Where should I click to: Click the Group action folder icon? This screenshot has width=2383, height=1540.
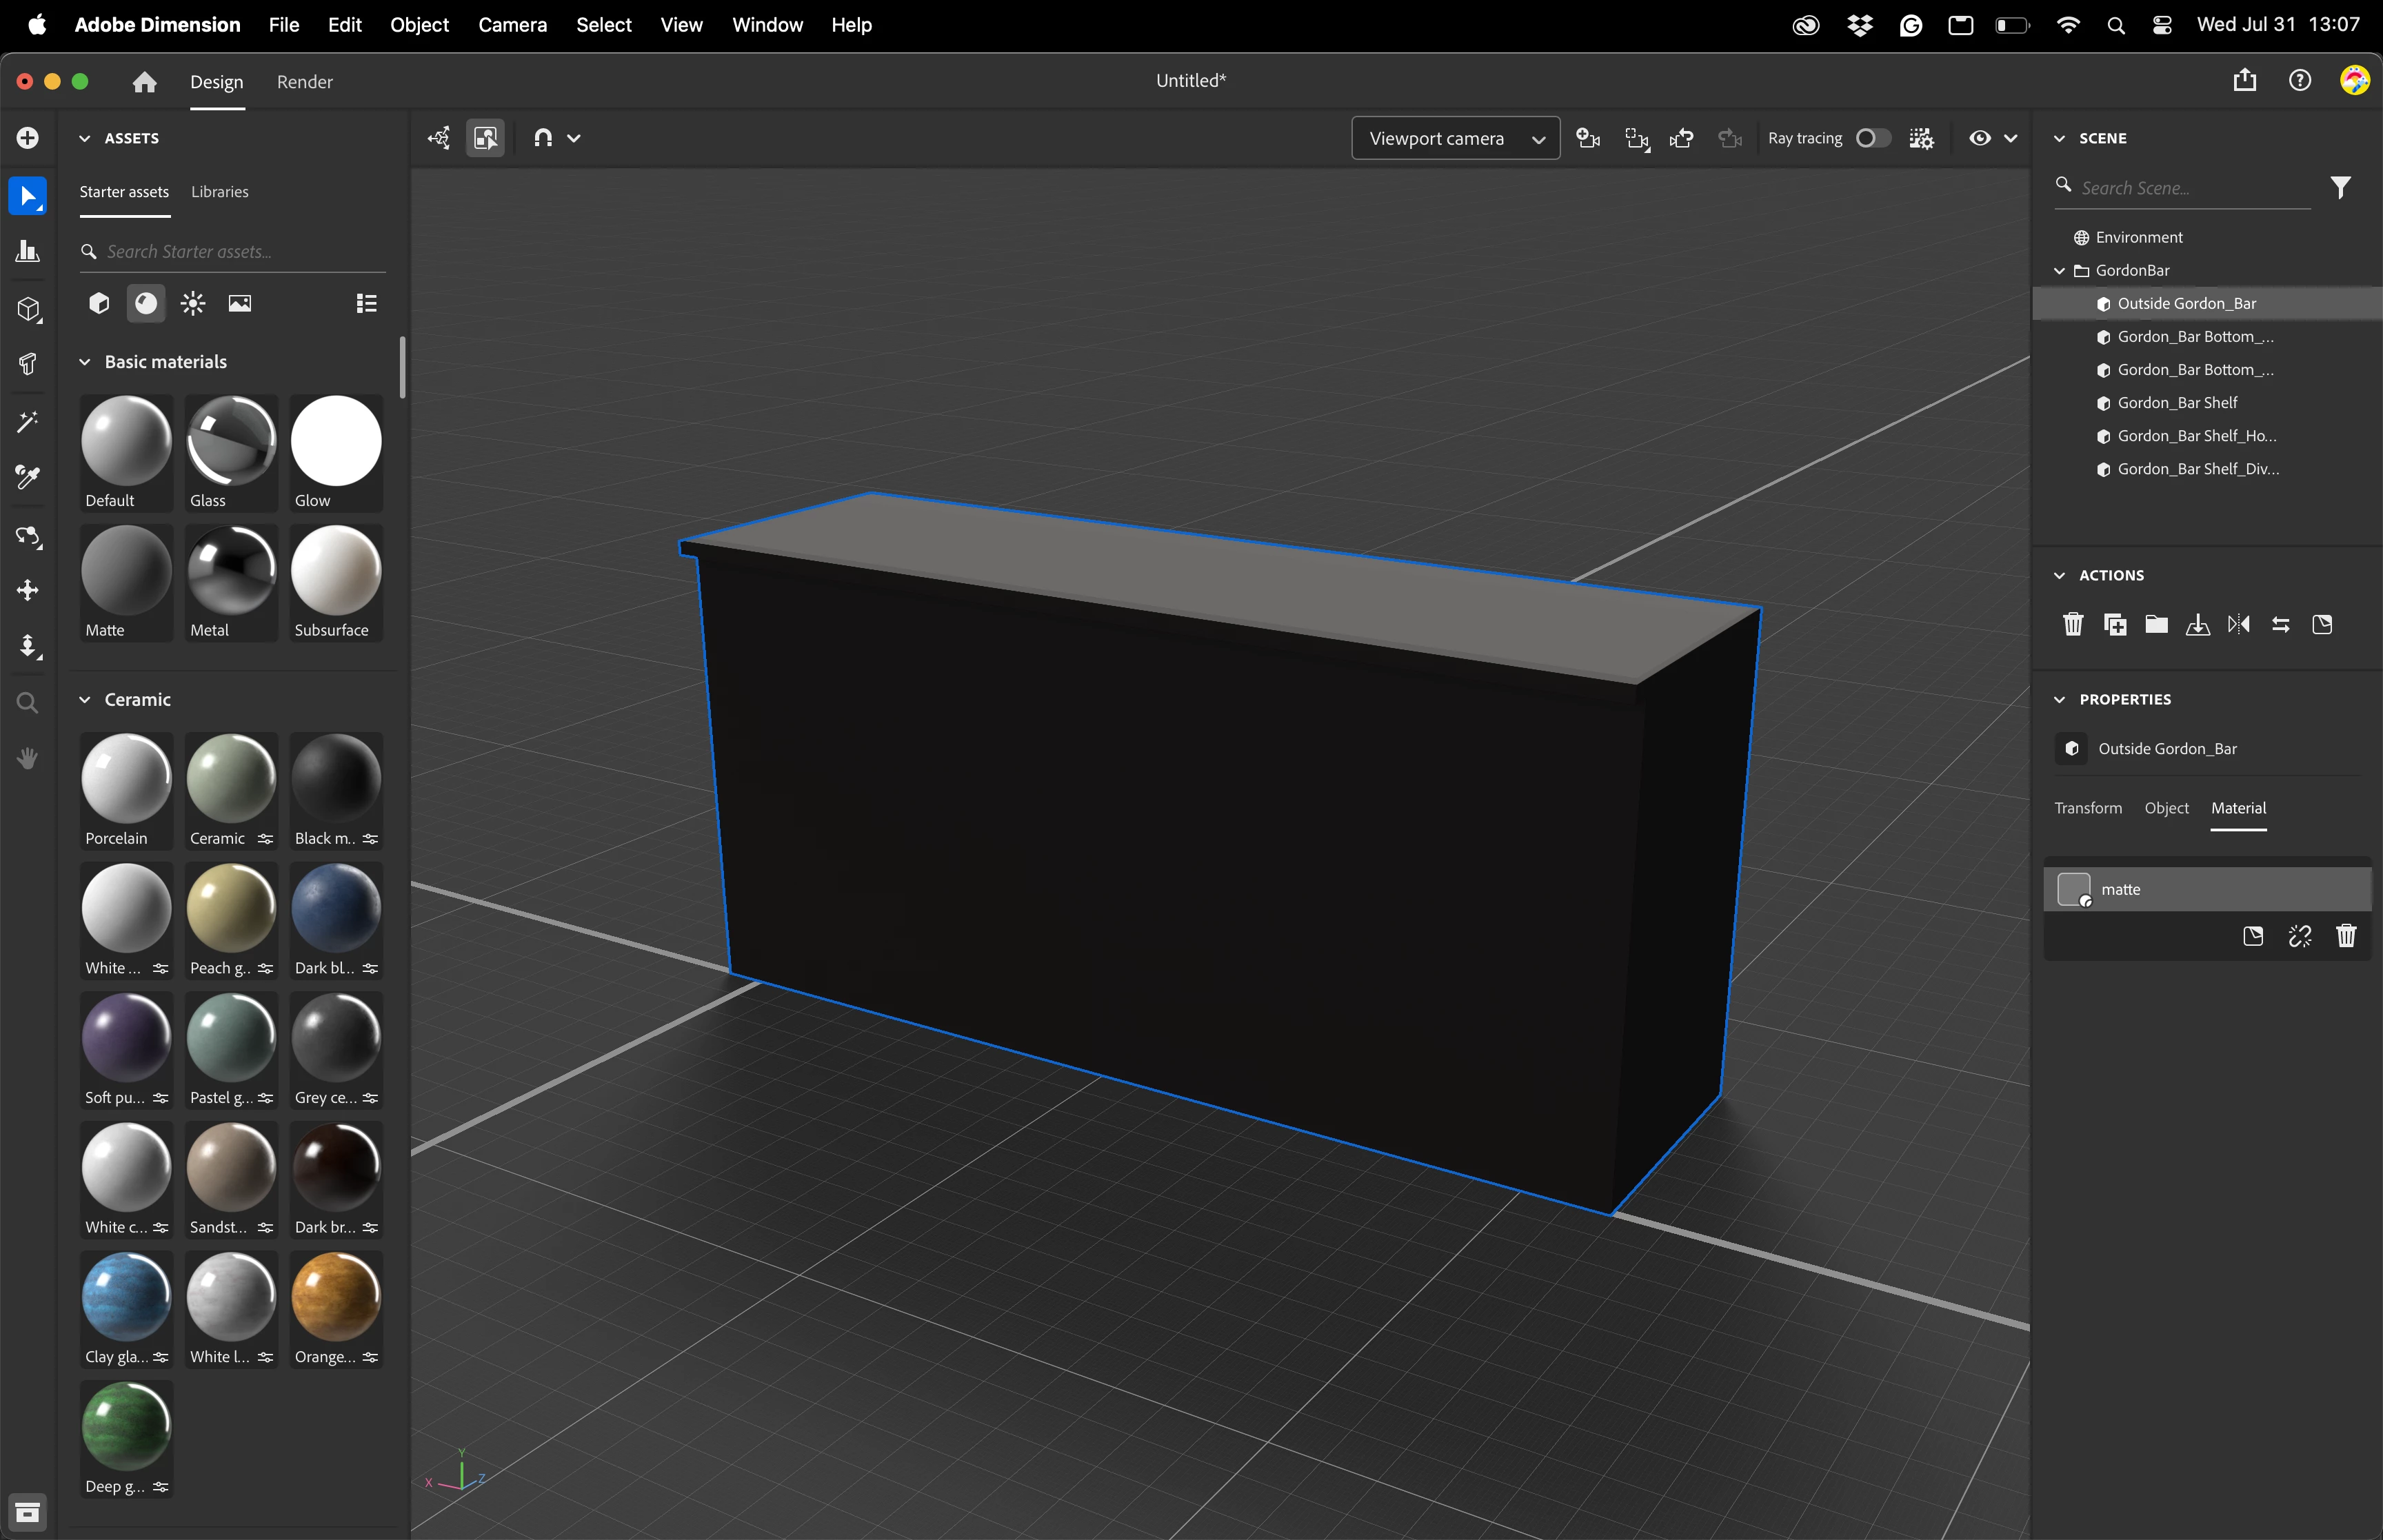pyautogui.click(x=2156, y=625)
